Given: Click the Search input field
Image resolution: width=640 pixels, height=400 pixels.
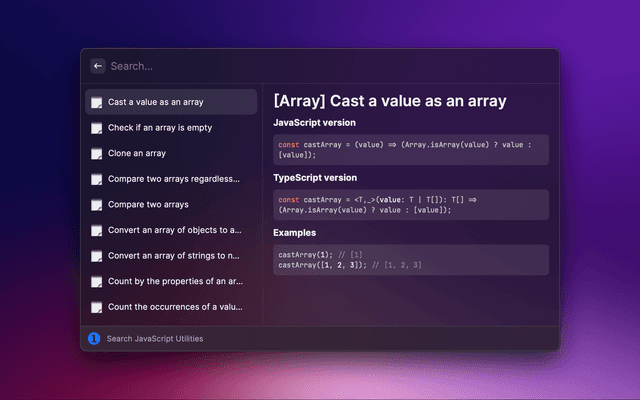Looking at the screenshot, I should pos(320,66).
